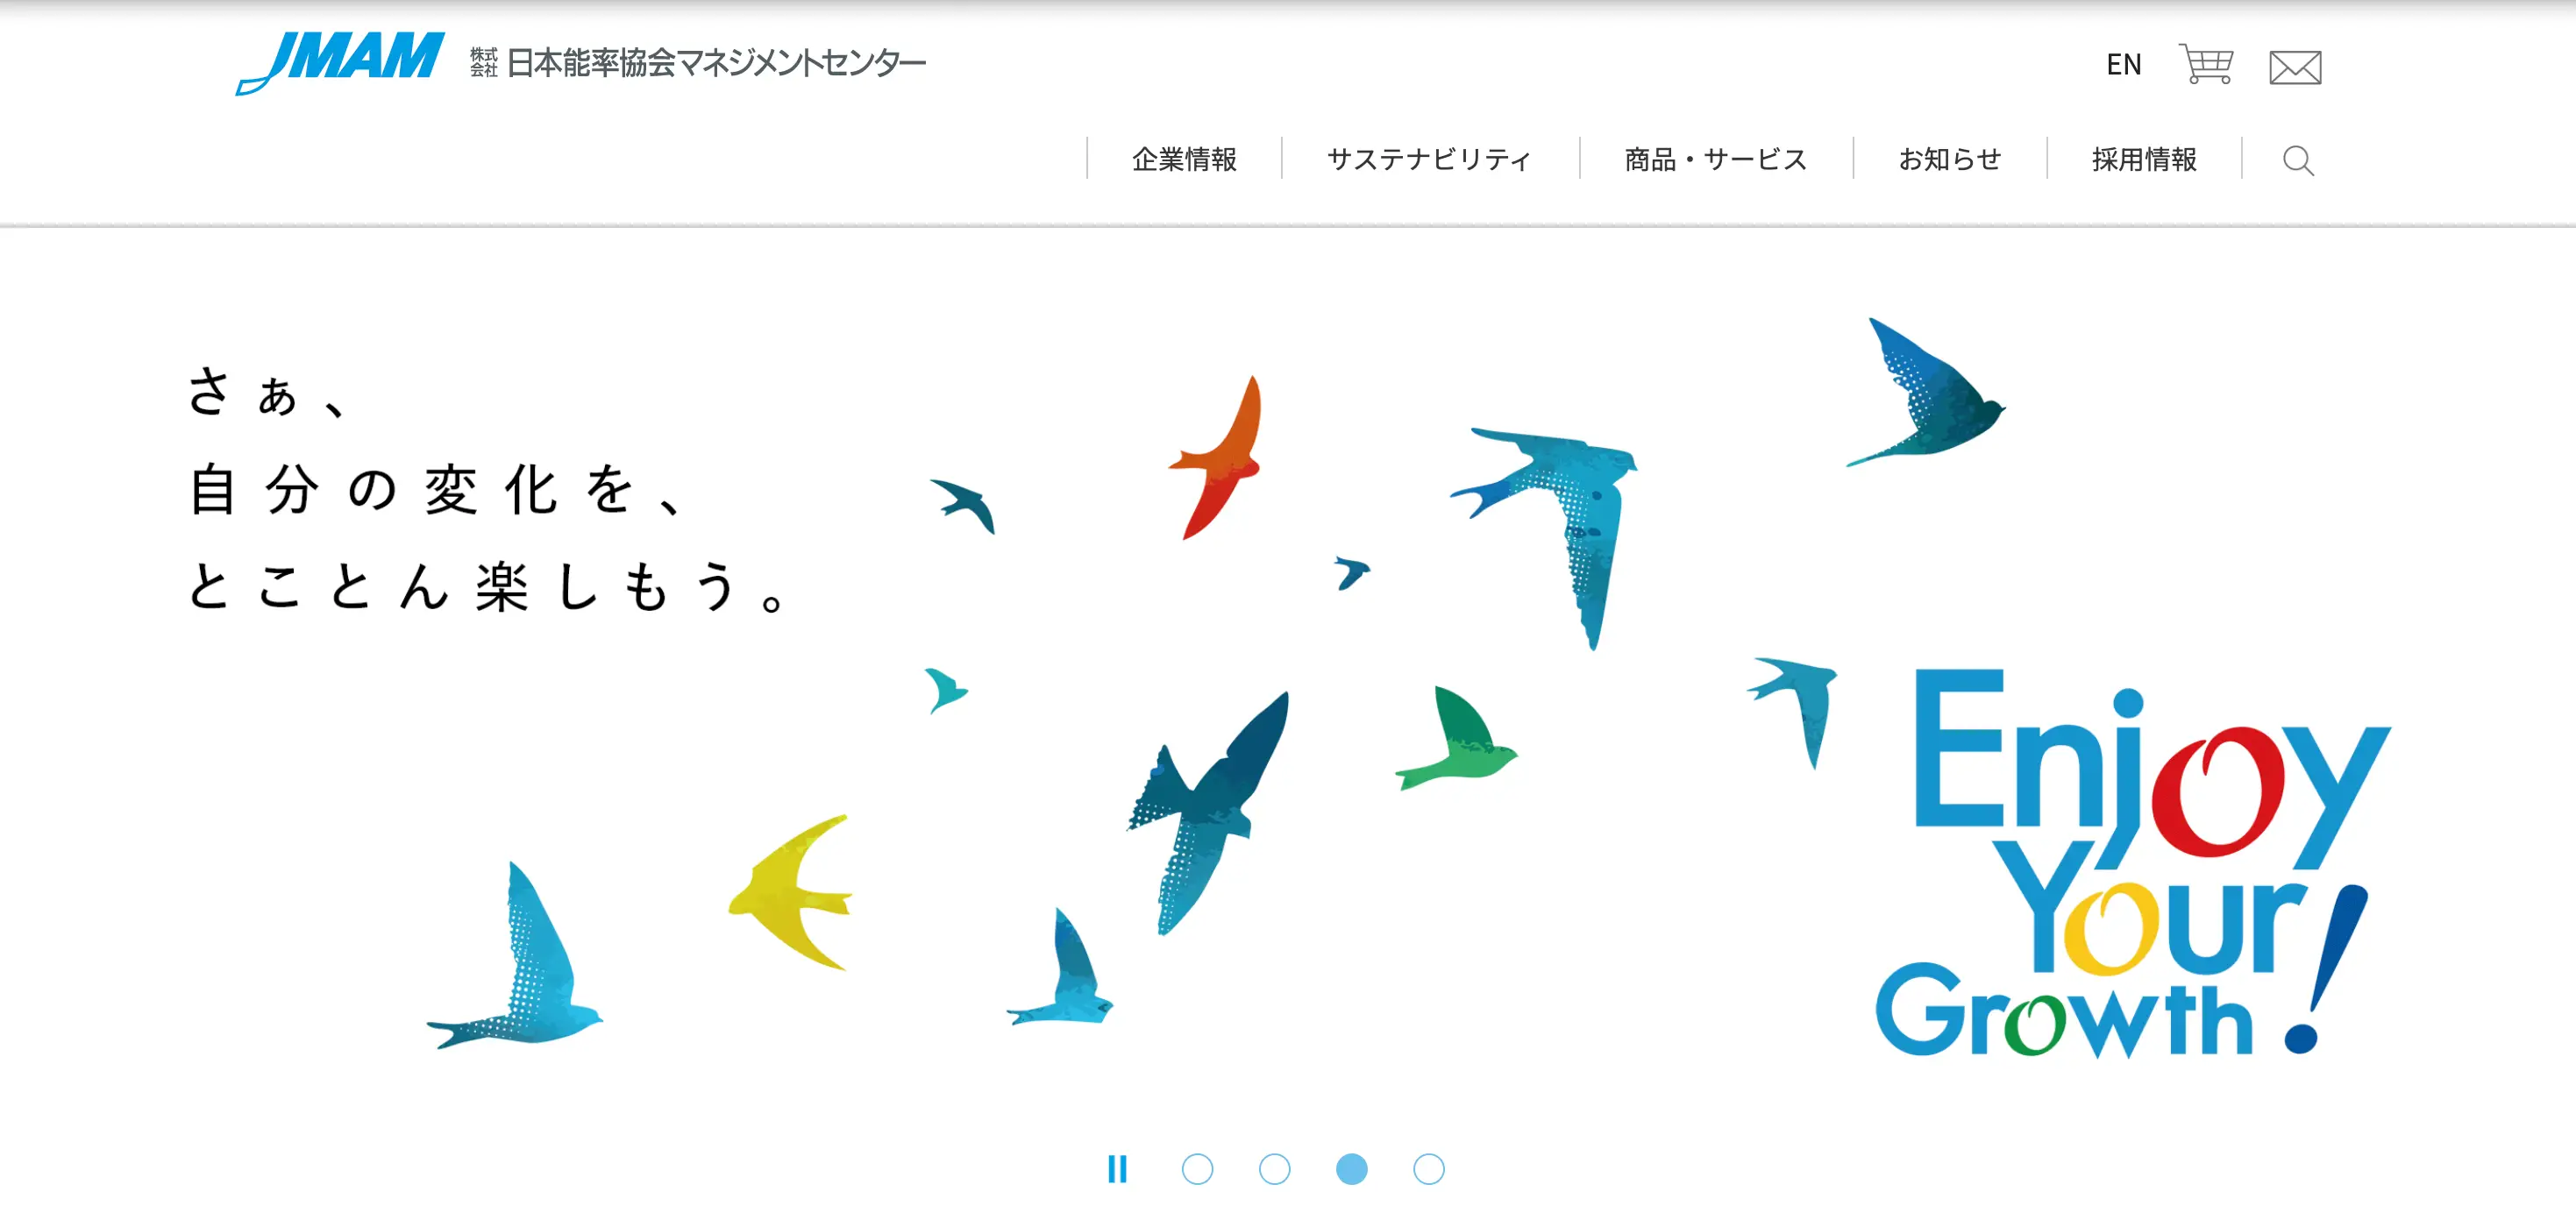Screen dimensions: 2576x1220
Task: Click the JMAM logo
Action: [x=340, y=62]
